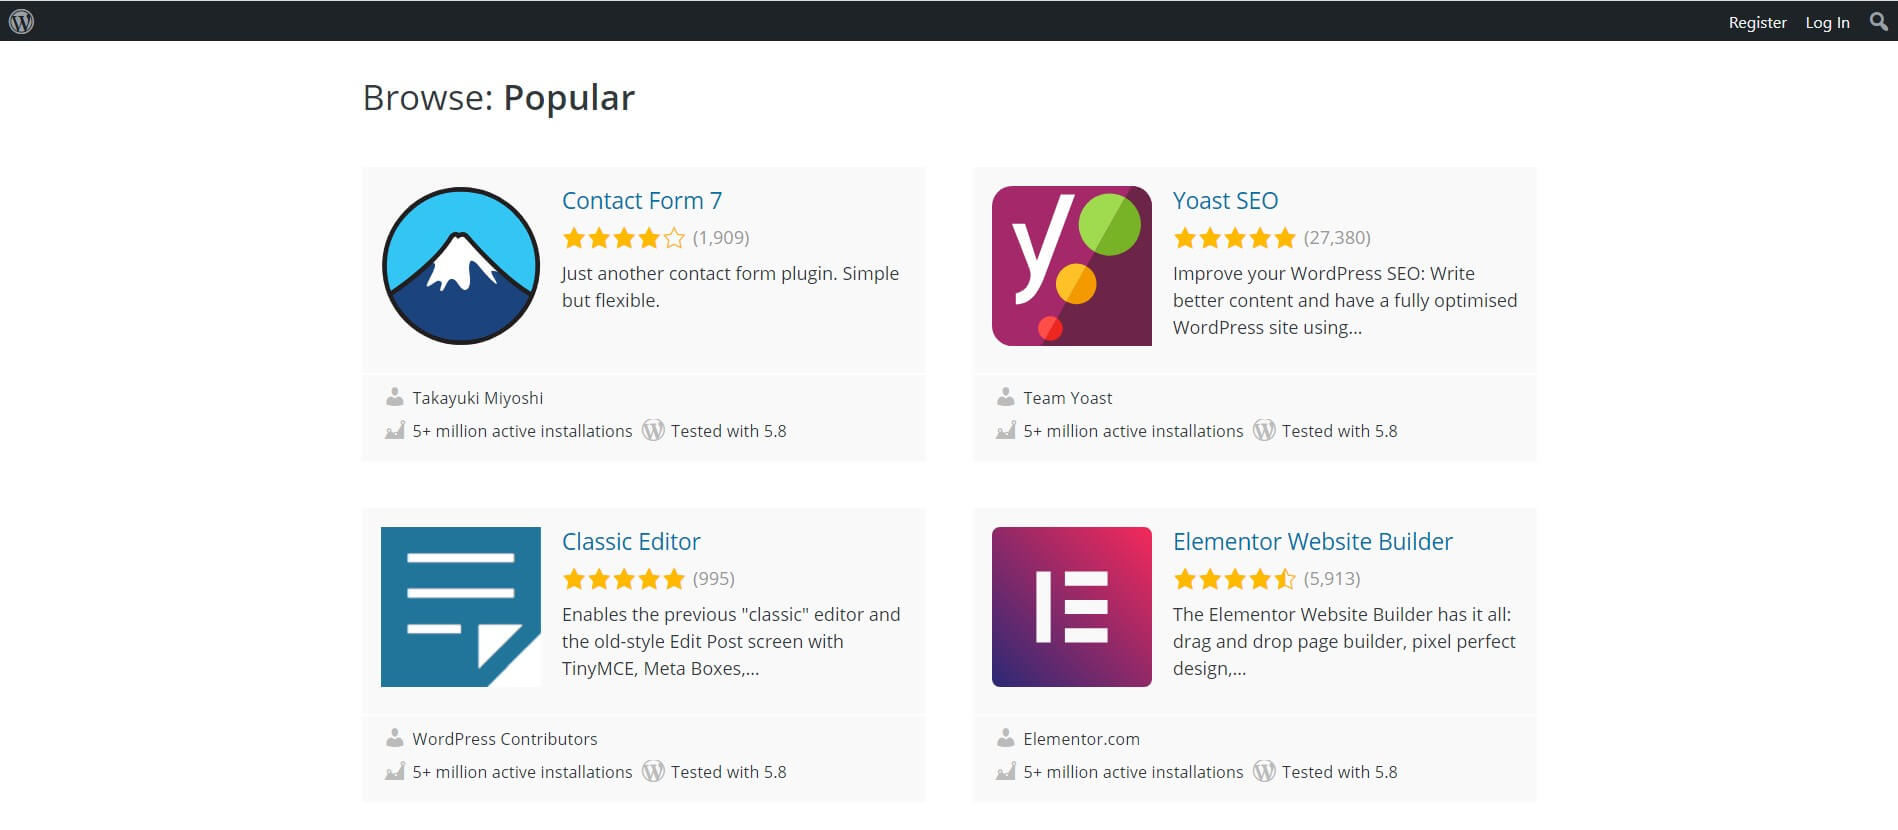1898x830 pixels.
Task: Click the Elementor star rating
Action: (x=1235, y=579)
